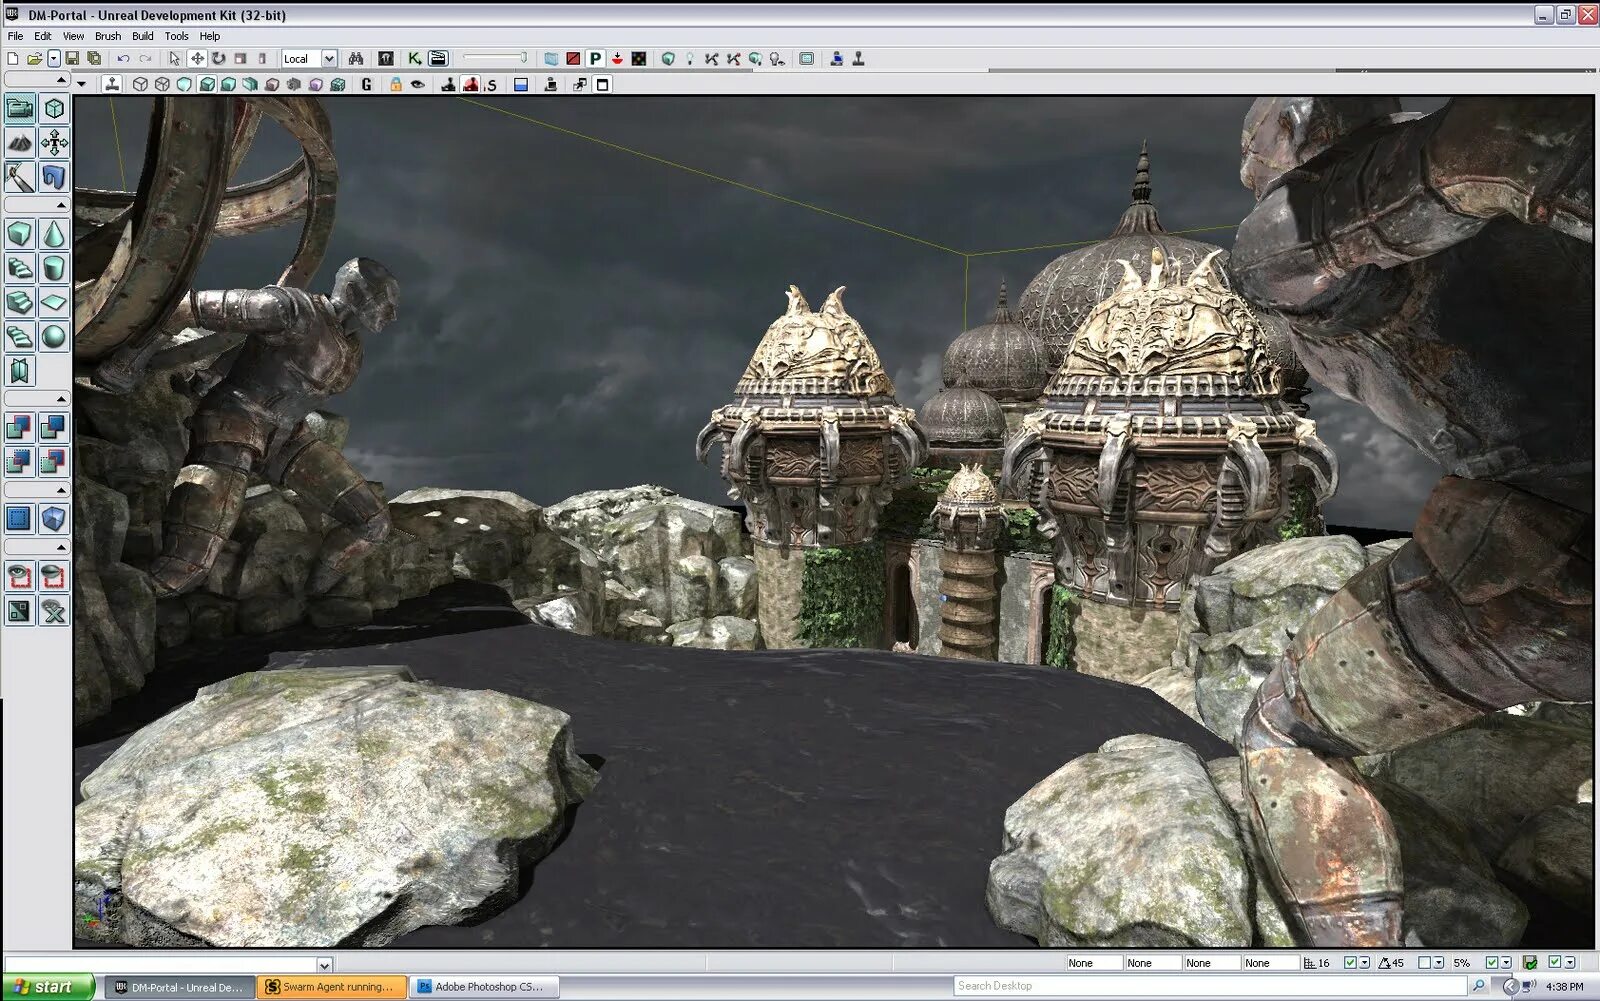Click the Build Lighting bulb icon
Viewport: 1600px width, 1001px height.
tap(689, 59)
